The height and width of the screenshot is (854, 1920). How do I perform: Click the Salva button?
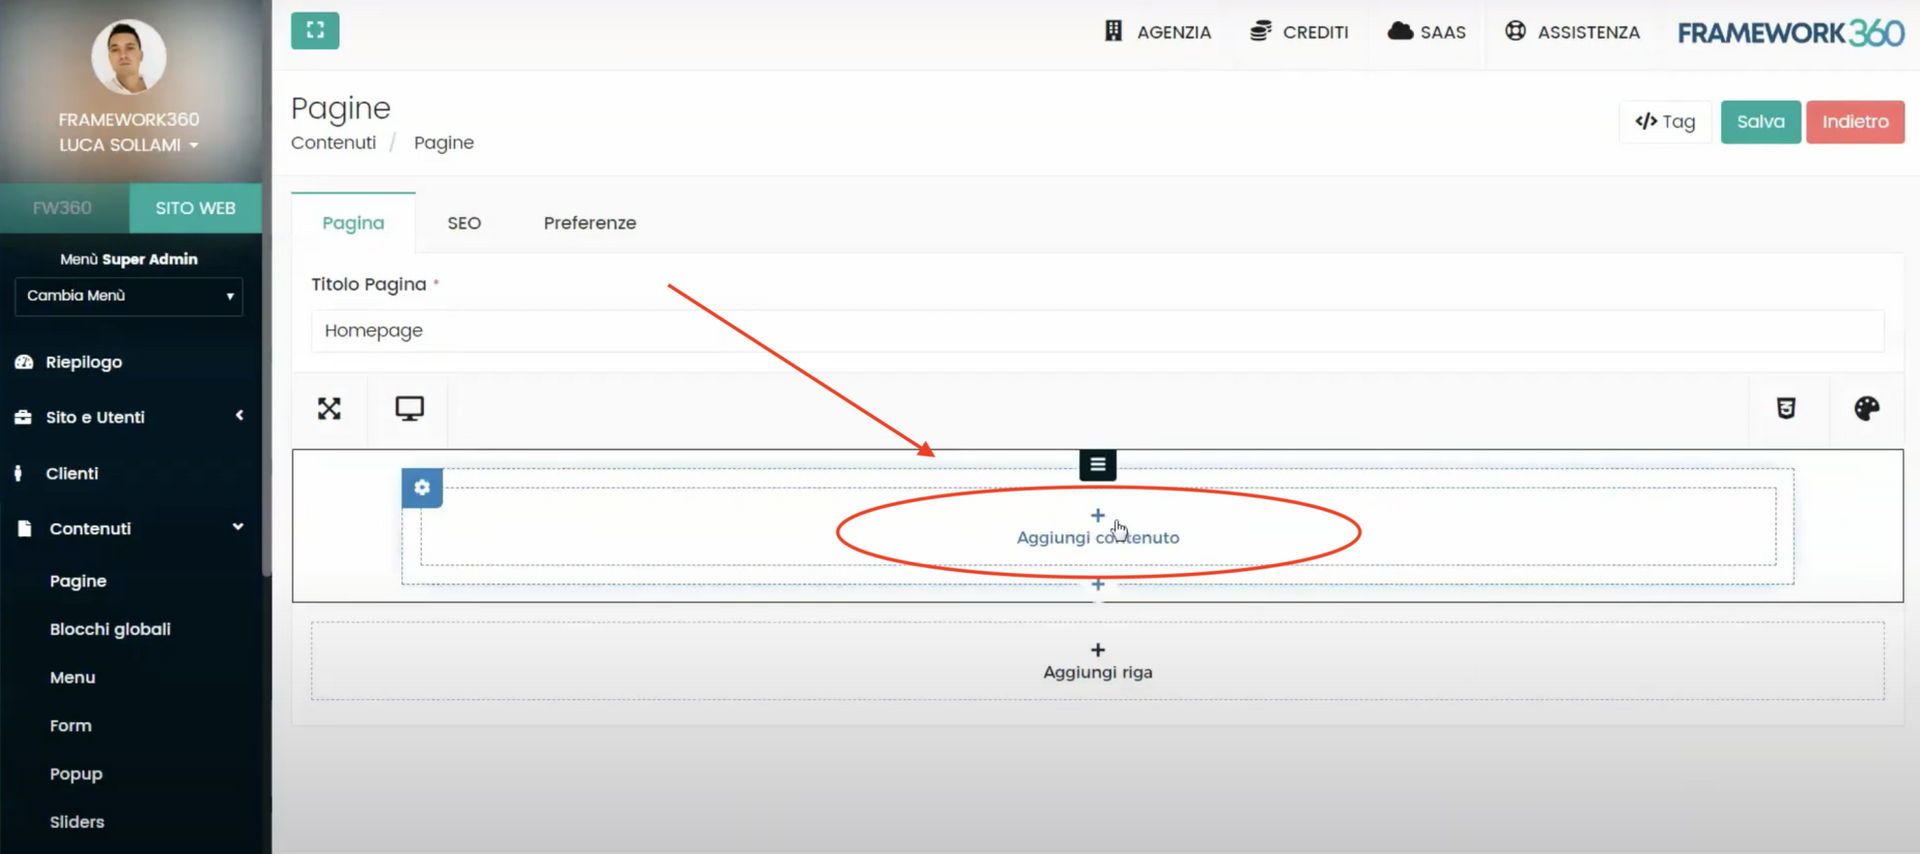(x=1760, y=122)
